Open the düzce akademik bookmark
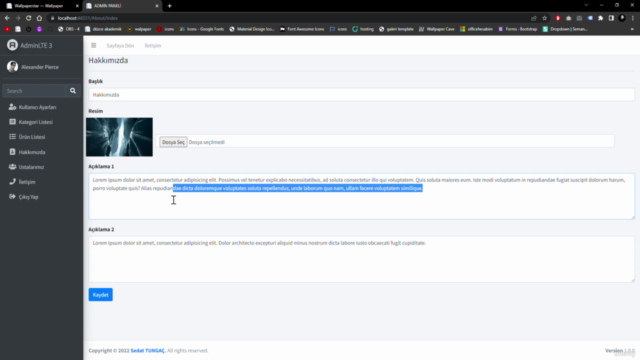Screen dimensions: 640x360 pos(103,29)
